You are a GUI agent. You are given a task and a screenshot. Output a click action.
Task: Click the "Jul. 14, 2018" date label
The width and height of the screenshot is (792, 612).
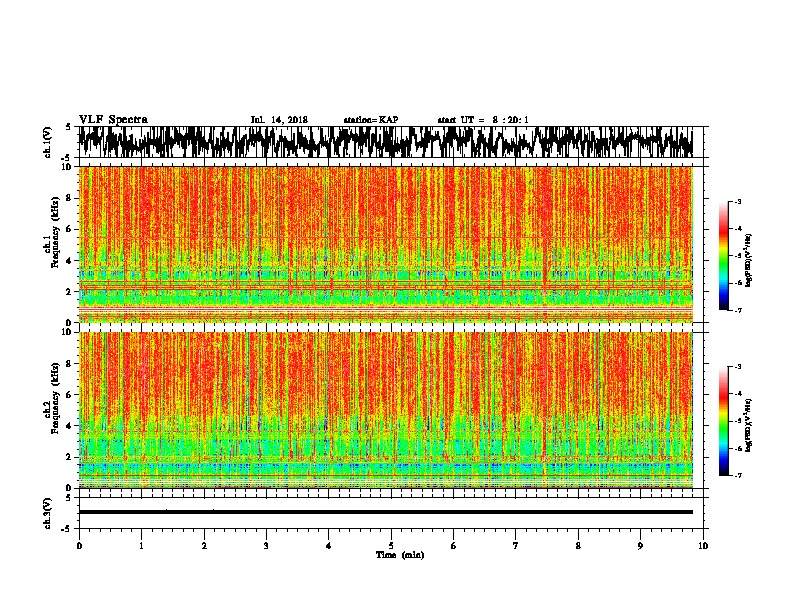point(279,120)
